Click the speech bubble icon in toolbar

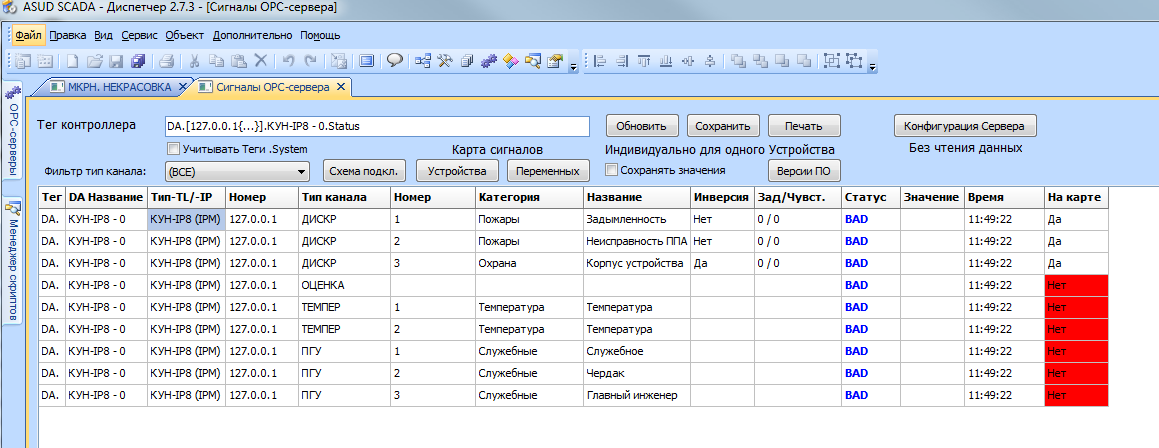coord(395,61)
